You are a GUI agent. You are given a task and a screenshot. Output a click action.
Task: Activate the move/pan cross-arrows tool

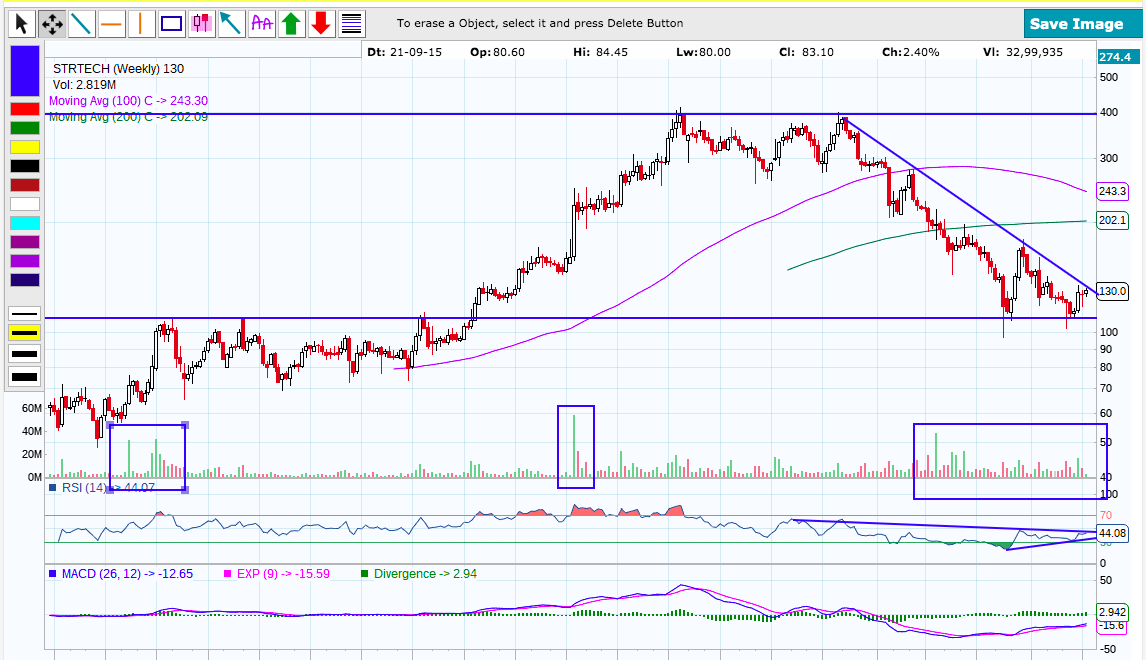pyautogui.click(x=51, y=24)
